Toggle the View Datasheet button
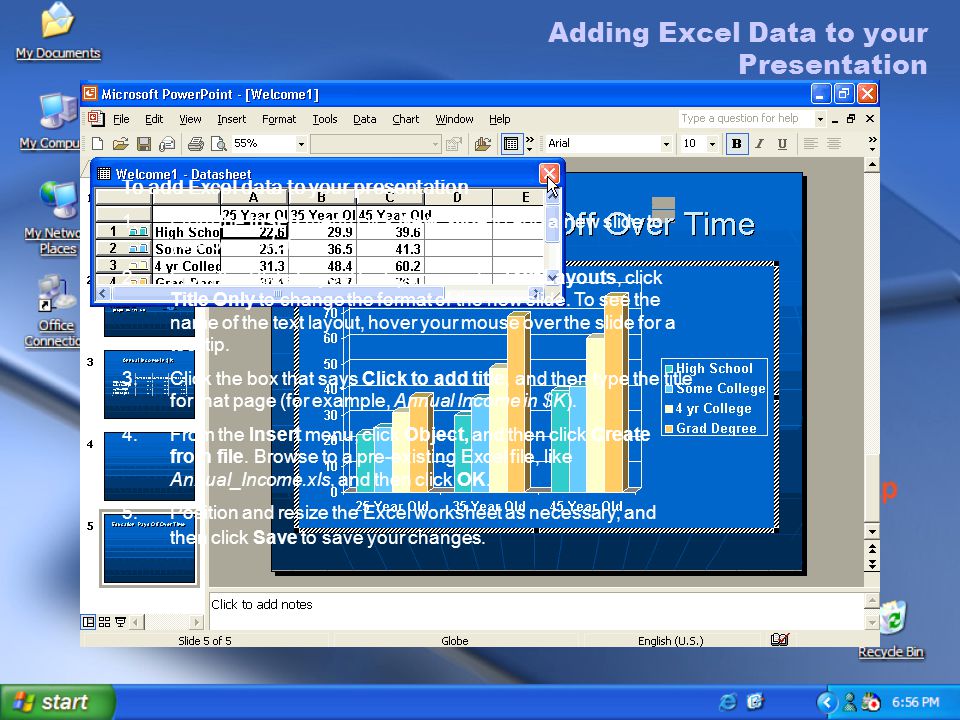Screen dimensions: 960x720 (511, 144)
